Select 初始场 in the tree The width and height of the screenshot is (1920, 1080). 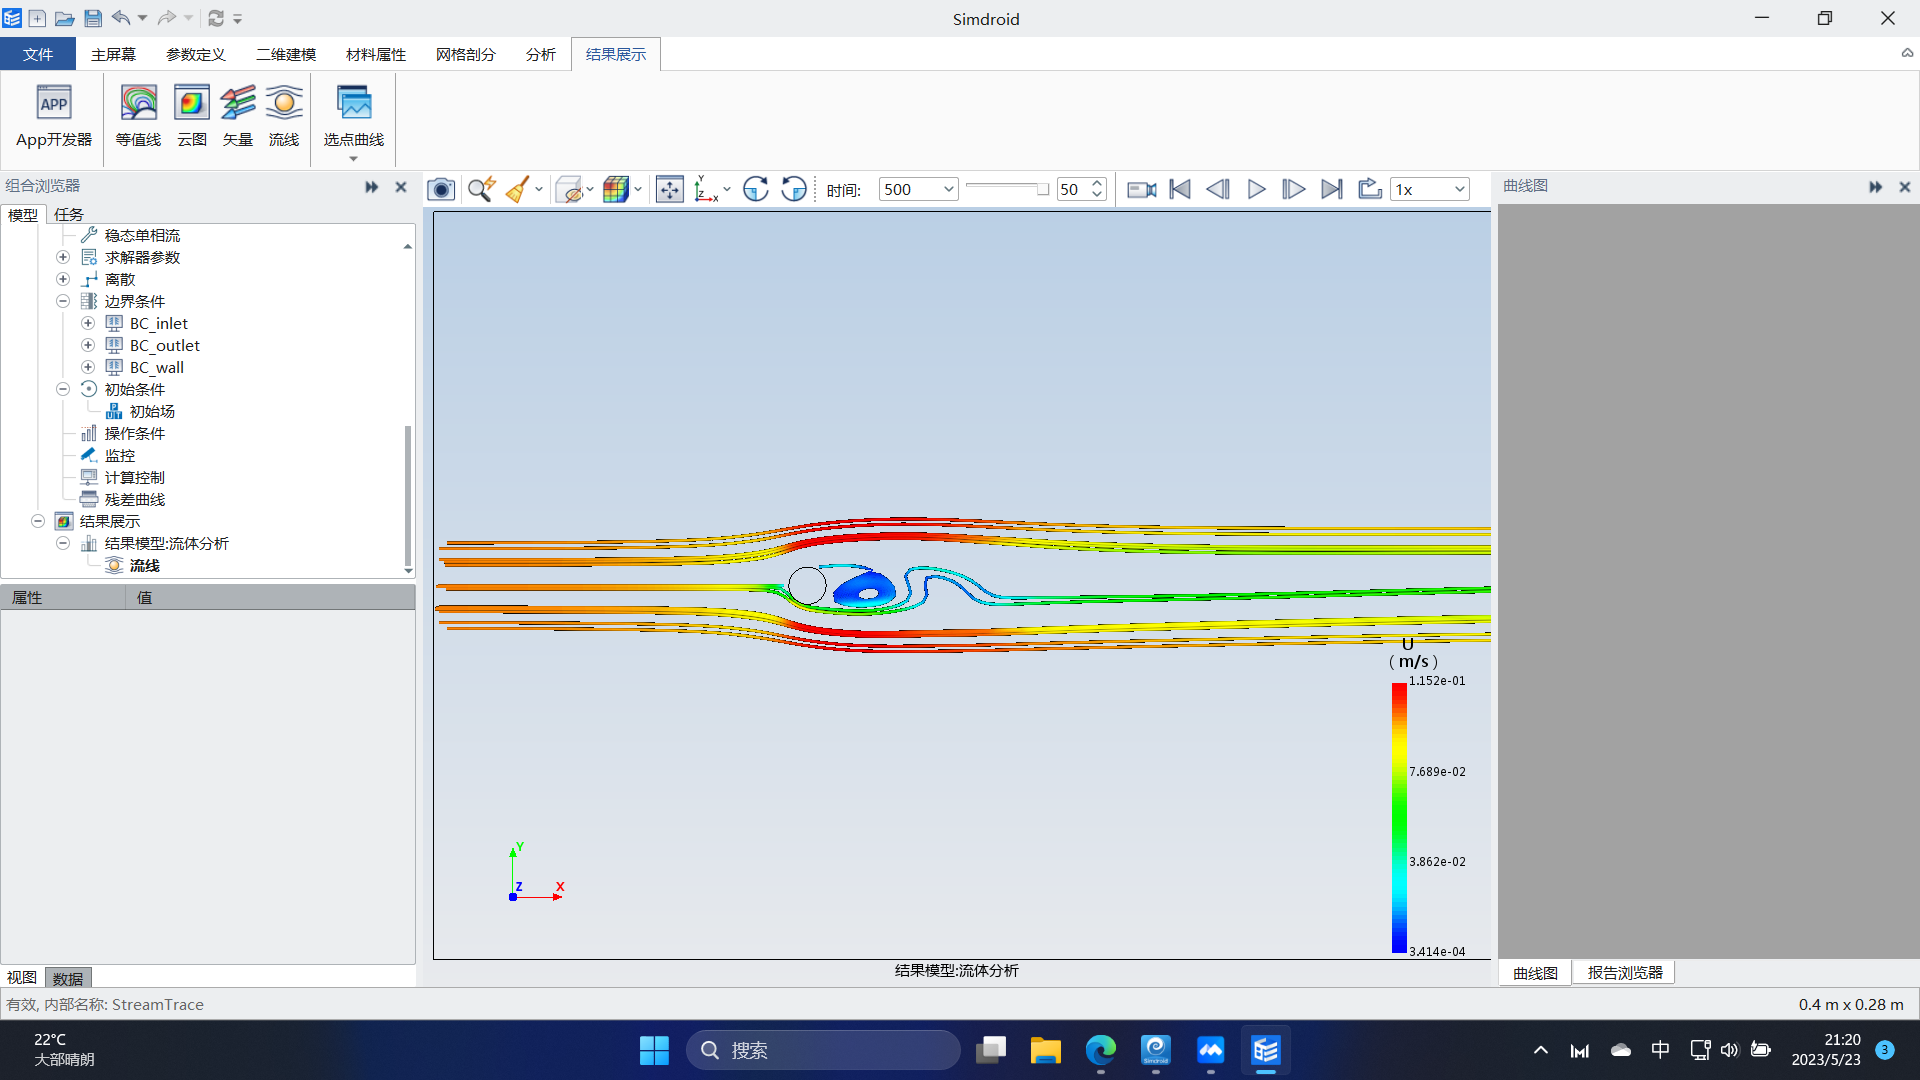pyautogui.click(x=152, y=411)
